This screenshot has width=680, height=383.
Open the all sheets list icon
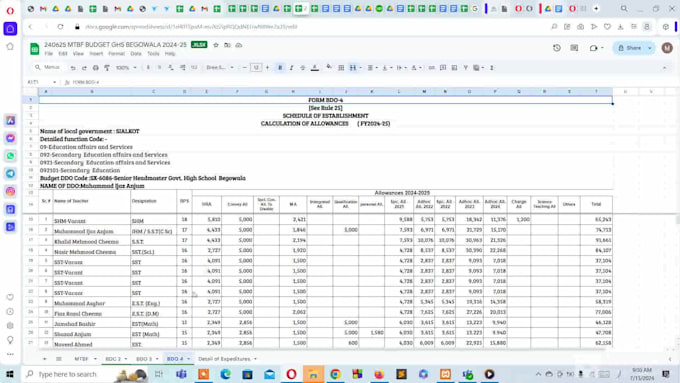pyautogui.click(x=59, y=359)
